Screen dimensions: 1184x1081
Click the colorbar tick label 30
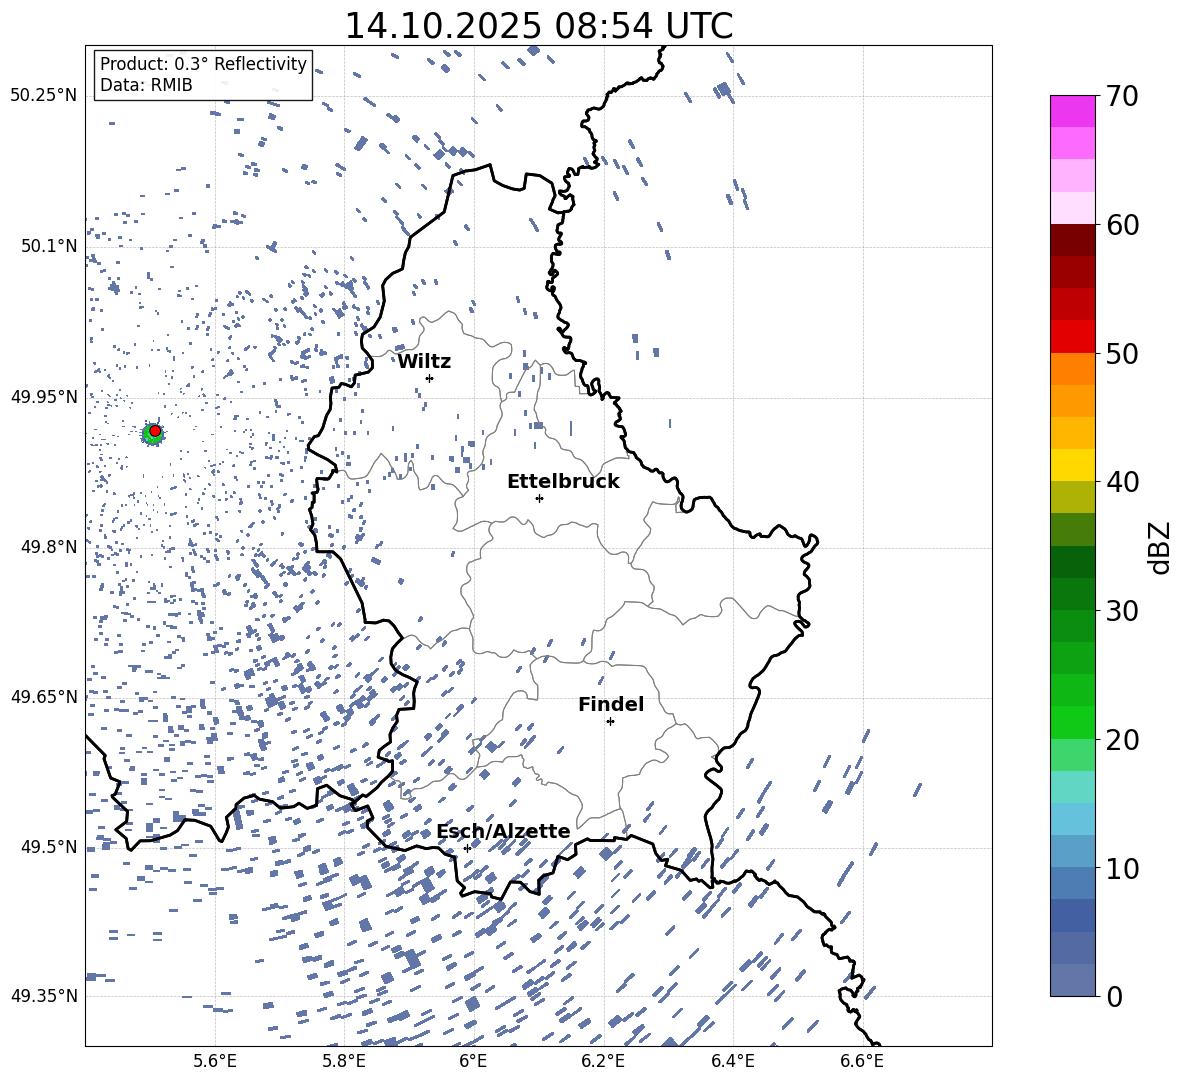(1123, 611)
